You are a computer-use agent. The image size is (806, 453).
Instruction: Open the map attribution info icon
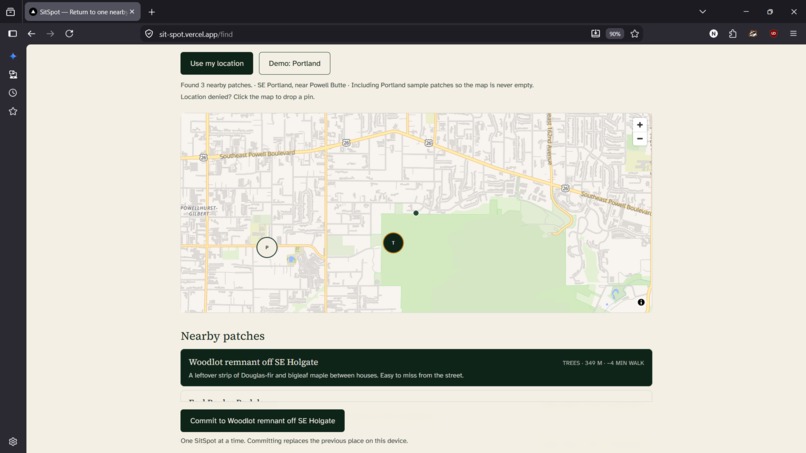(x=641, y=302)
